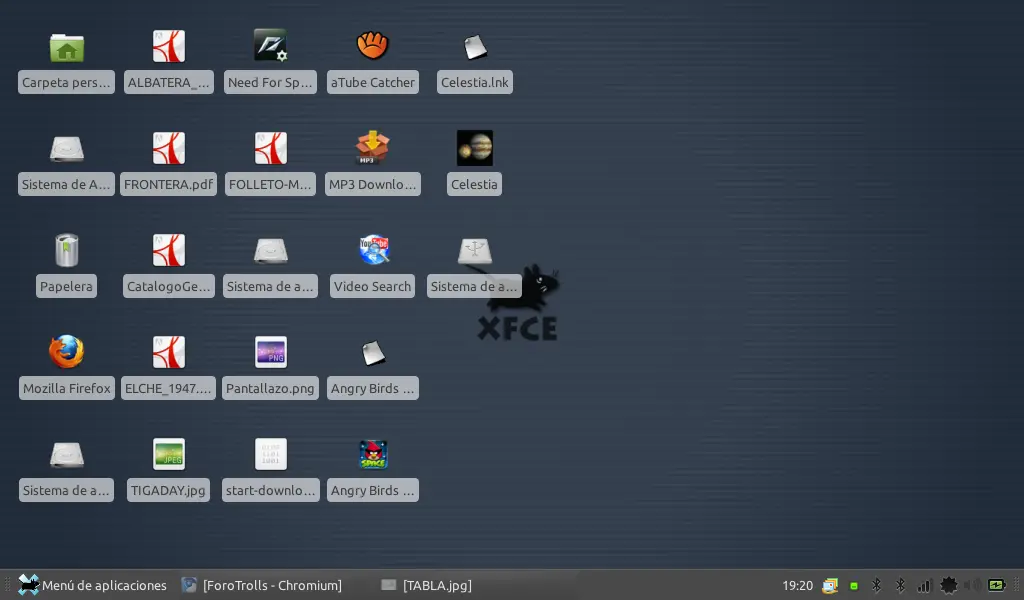1024x600 pixels.
Task: Launch the MP3 Downloader shortcut
Action: click(372, 148)
